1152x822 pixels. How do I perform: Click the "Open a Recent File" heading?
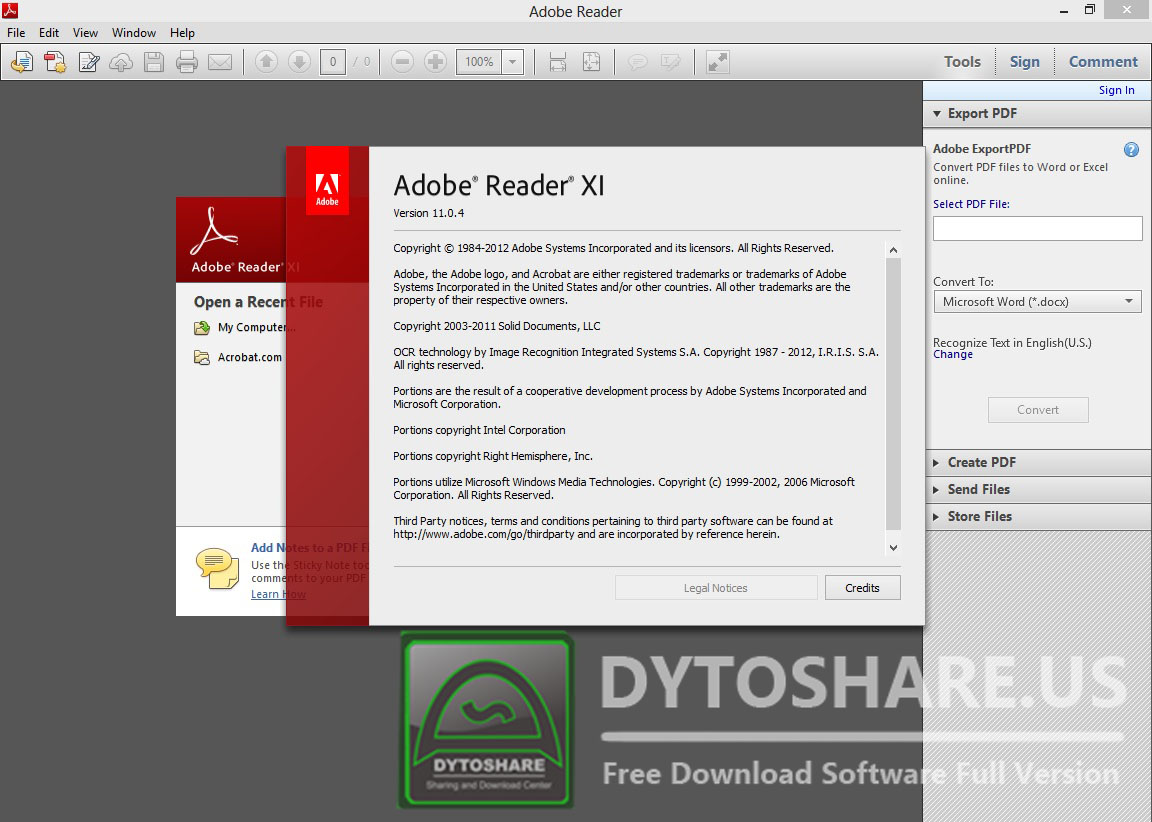[x=258, y=302]
